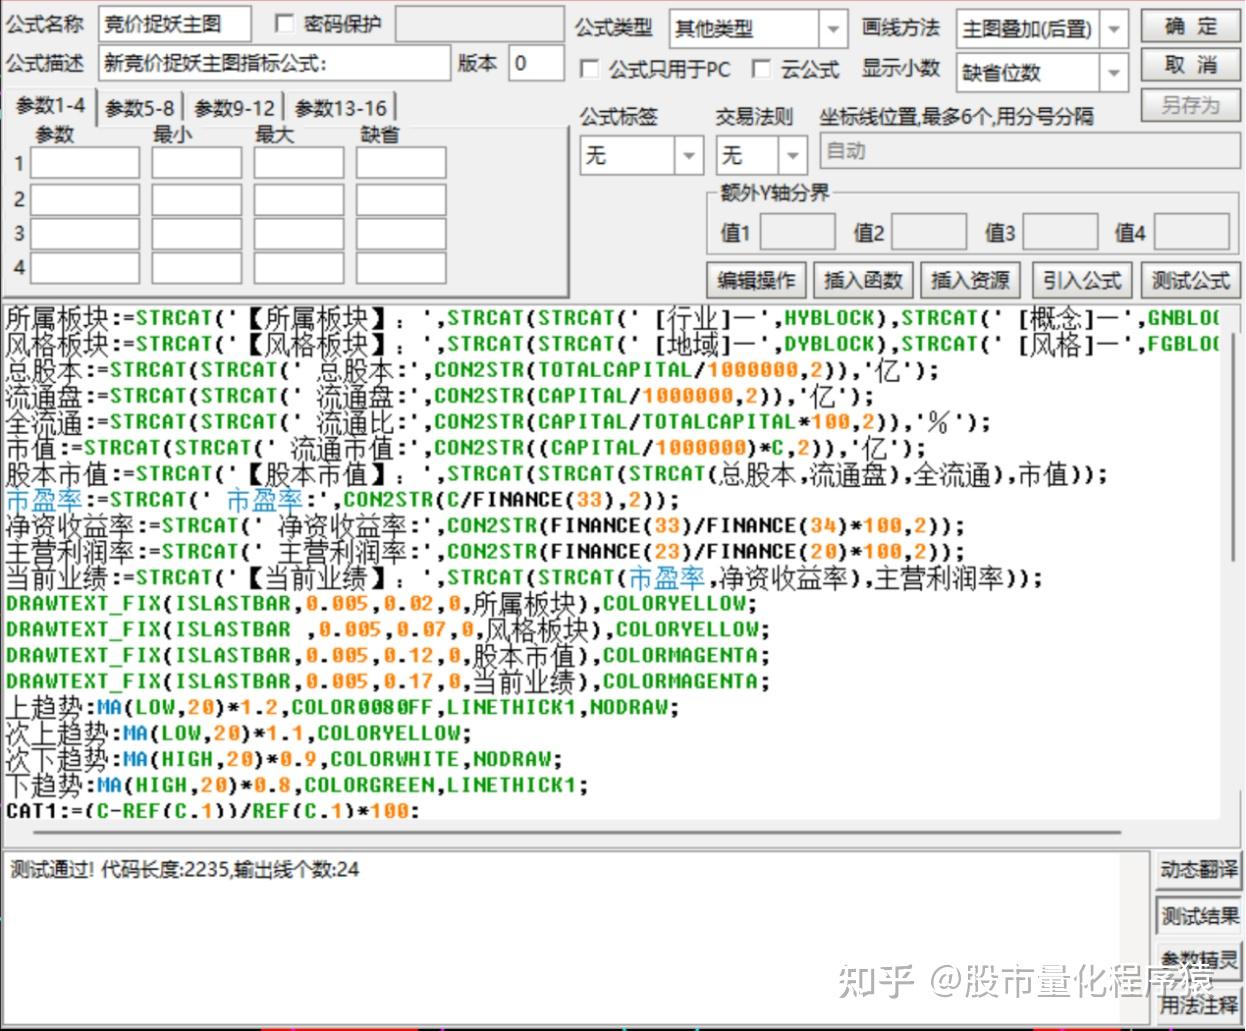
Task: Click parameter row 3 缺省 field
Action: [x=400, y=233]
